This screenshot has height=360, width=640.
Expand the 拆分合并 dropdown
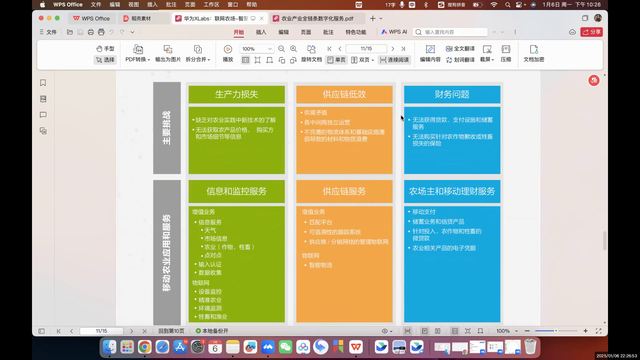point(198,53)
